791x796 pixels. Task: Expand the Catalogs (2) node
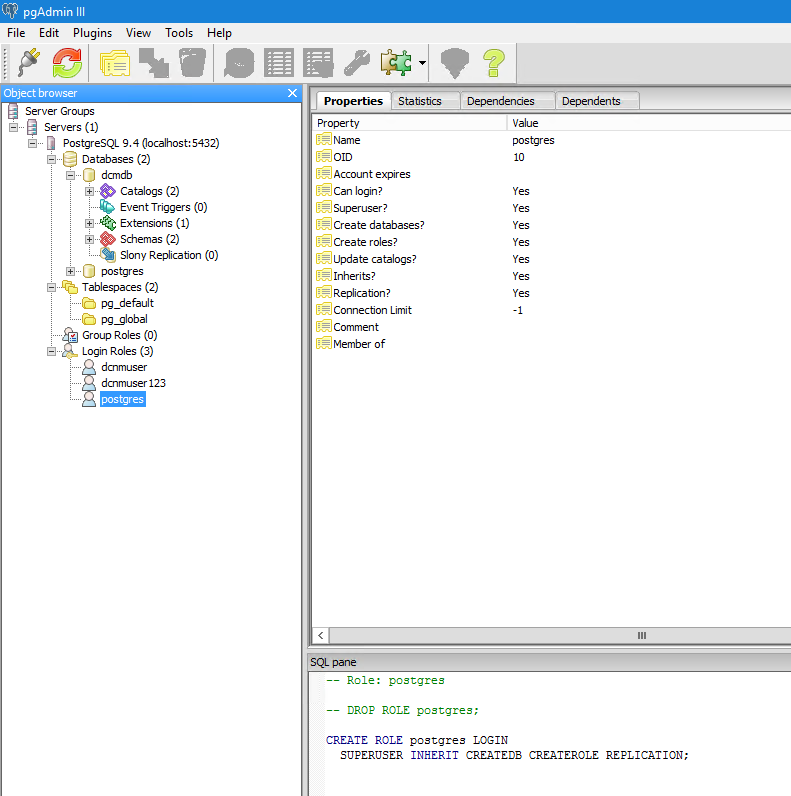89,191
